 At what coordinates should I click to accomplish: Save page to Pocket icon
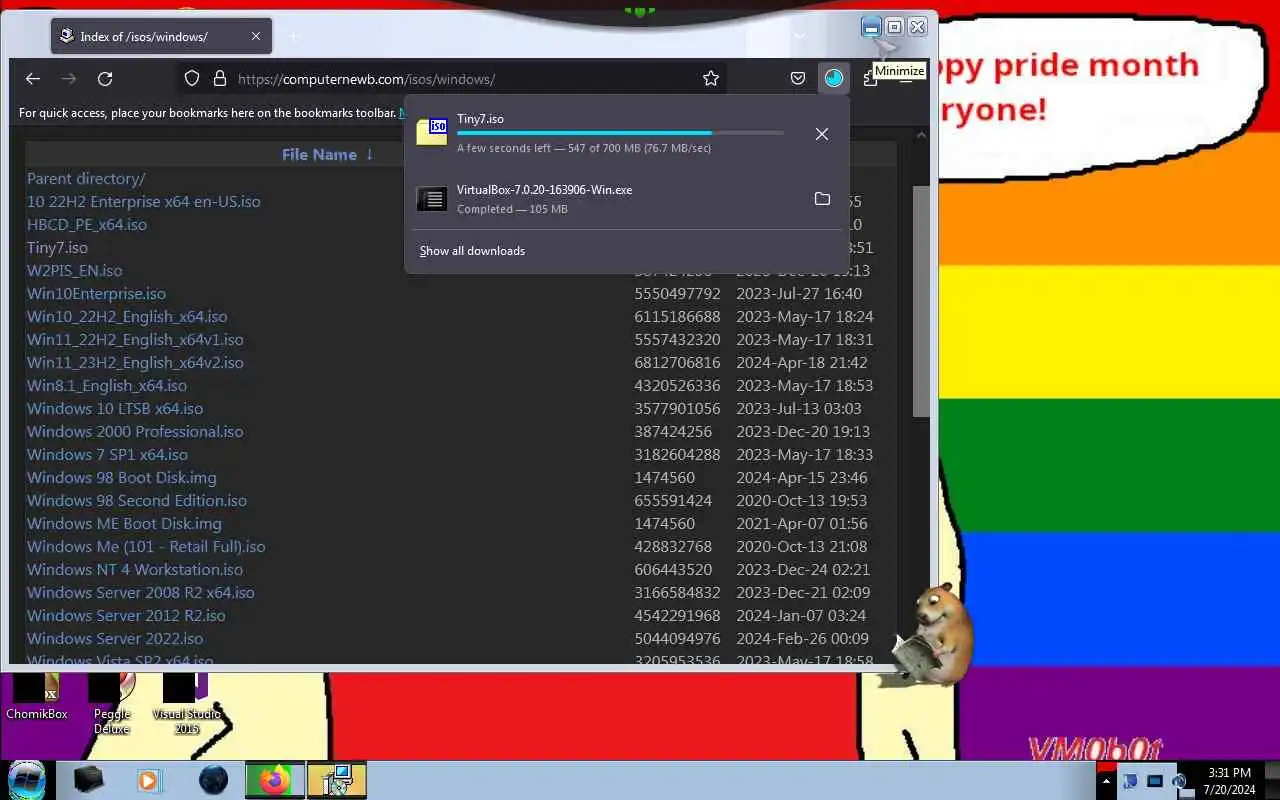click(x=798, y=78)
